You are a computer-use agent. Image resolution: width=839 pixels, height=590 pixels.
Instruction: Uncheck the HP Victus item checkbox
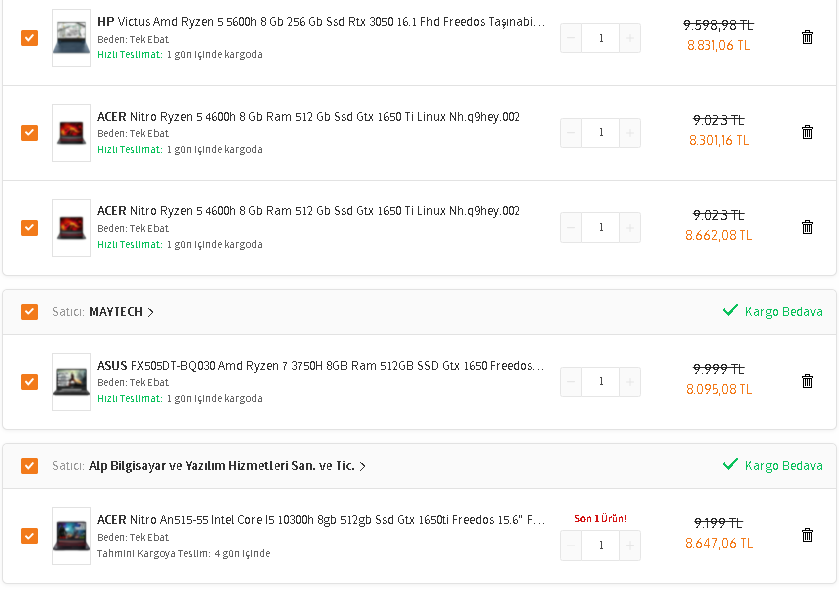29,38
